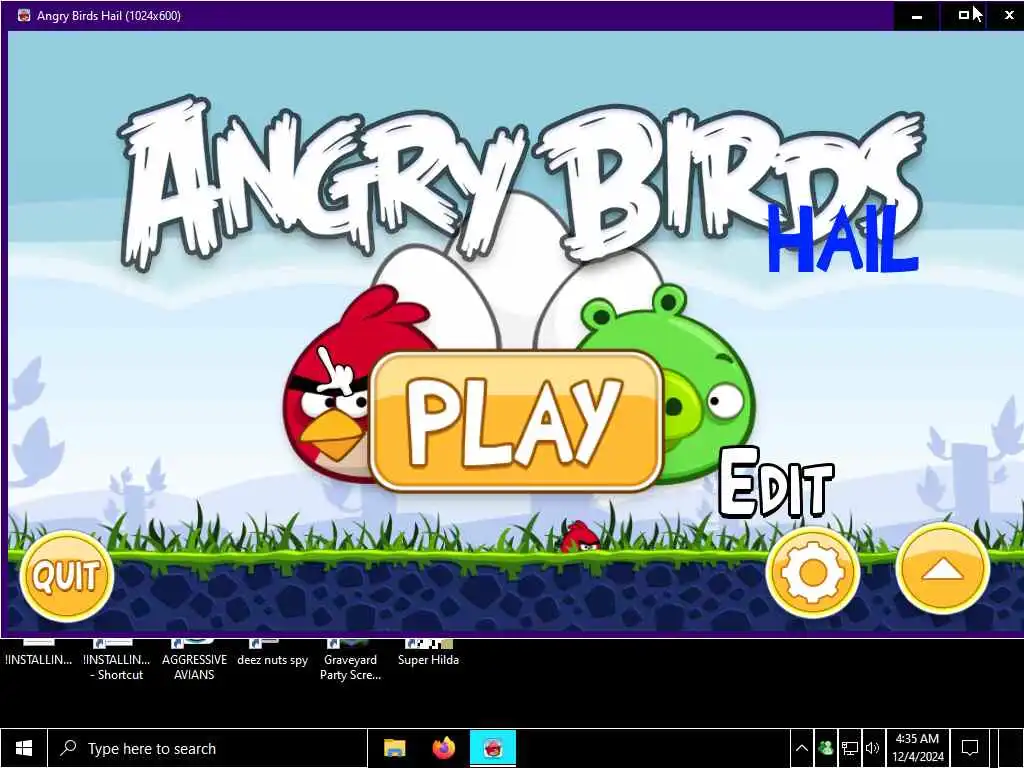Open the clock showing 4:35 AM
Screen dimensions: 1024x768
[918, 748]
